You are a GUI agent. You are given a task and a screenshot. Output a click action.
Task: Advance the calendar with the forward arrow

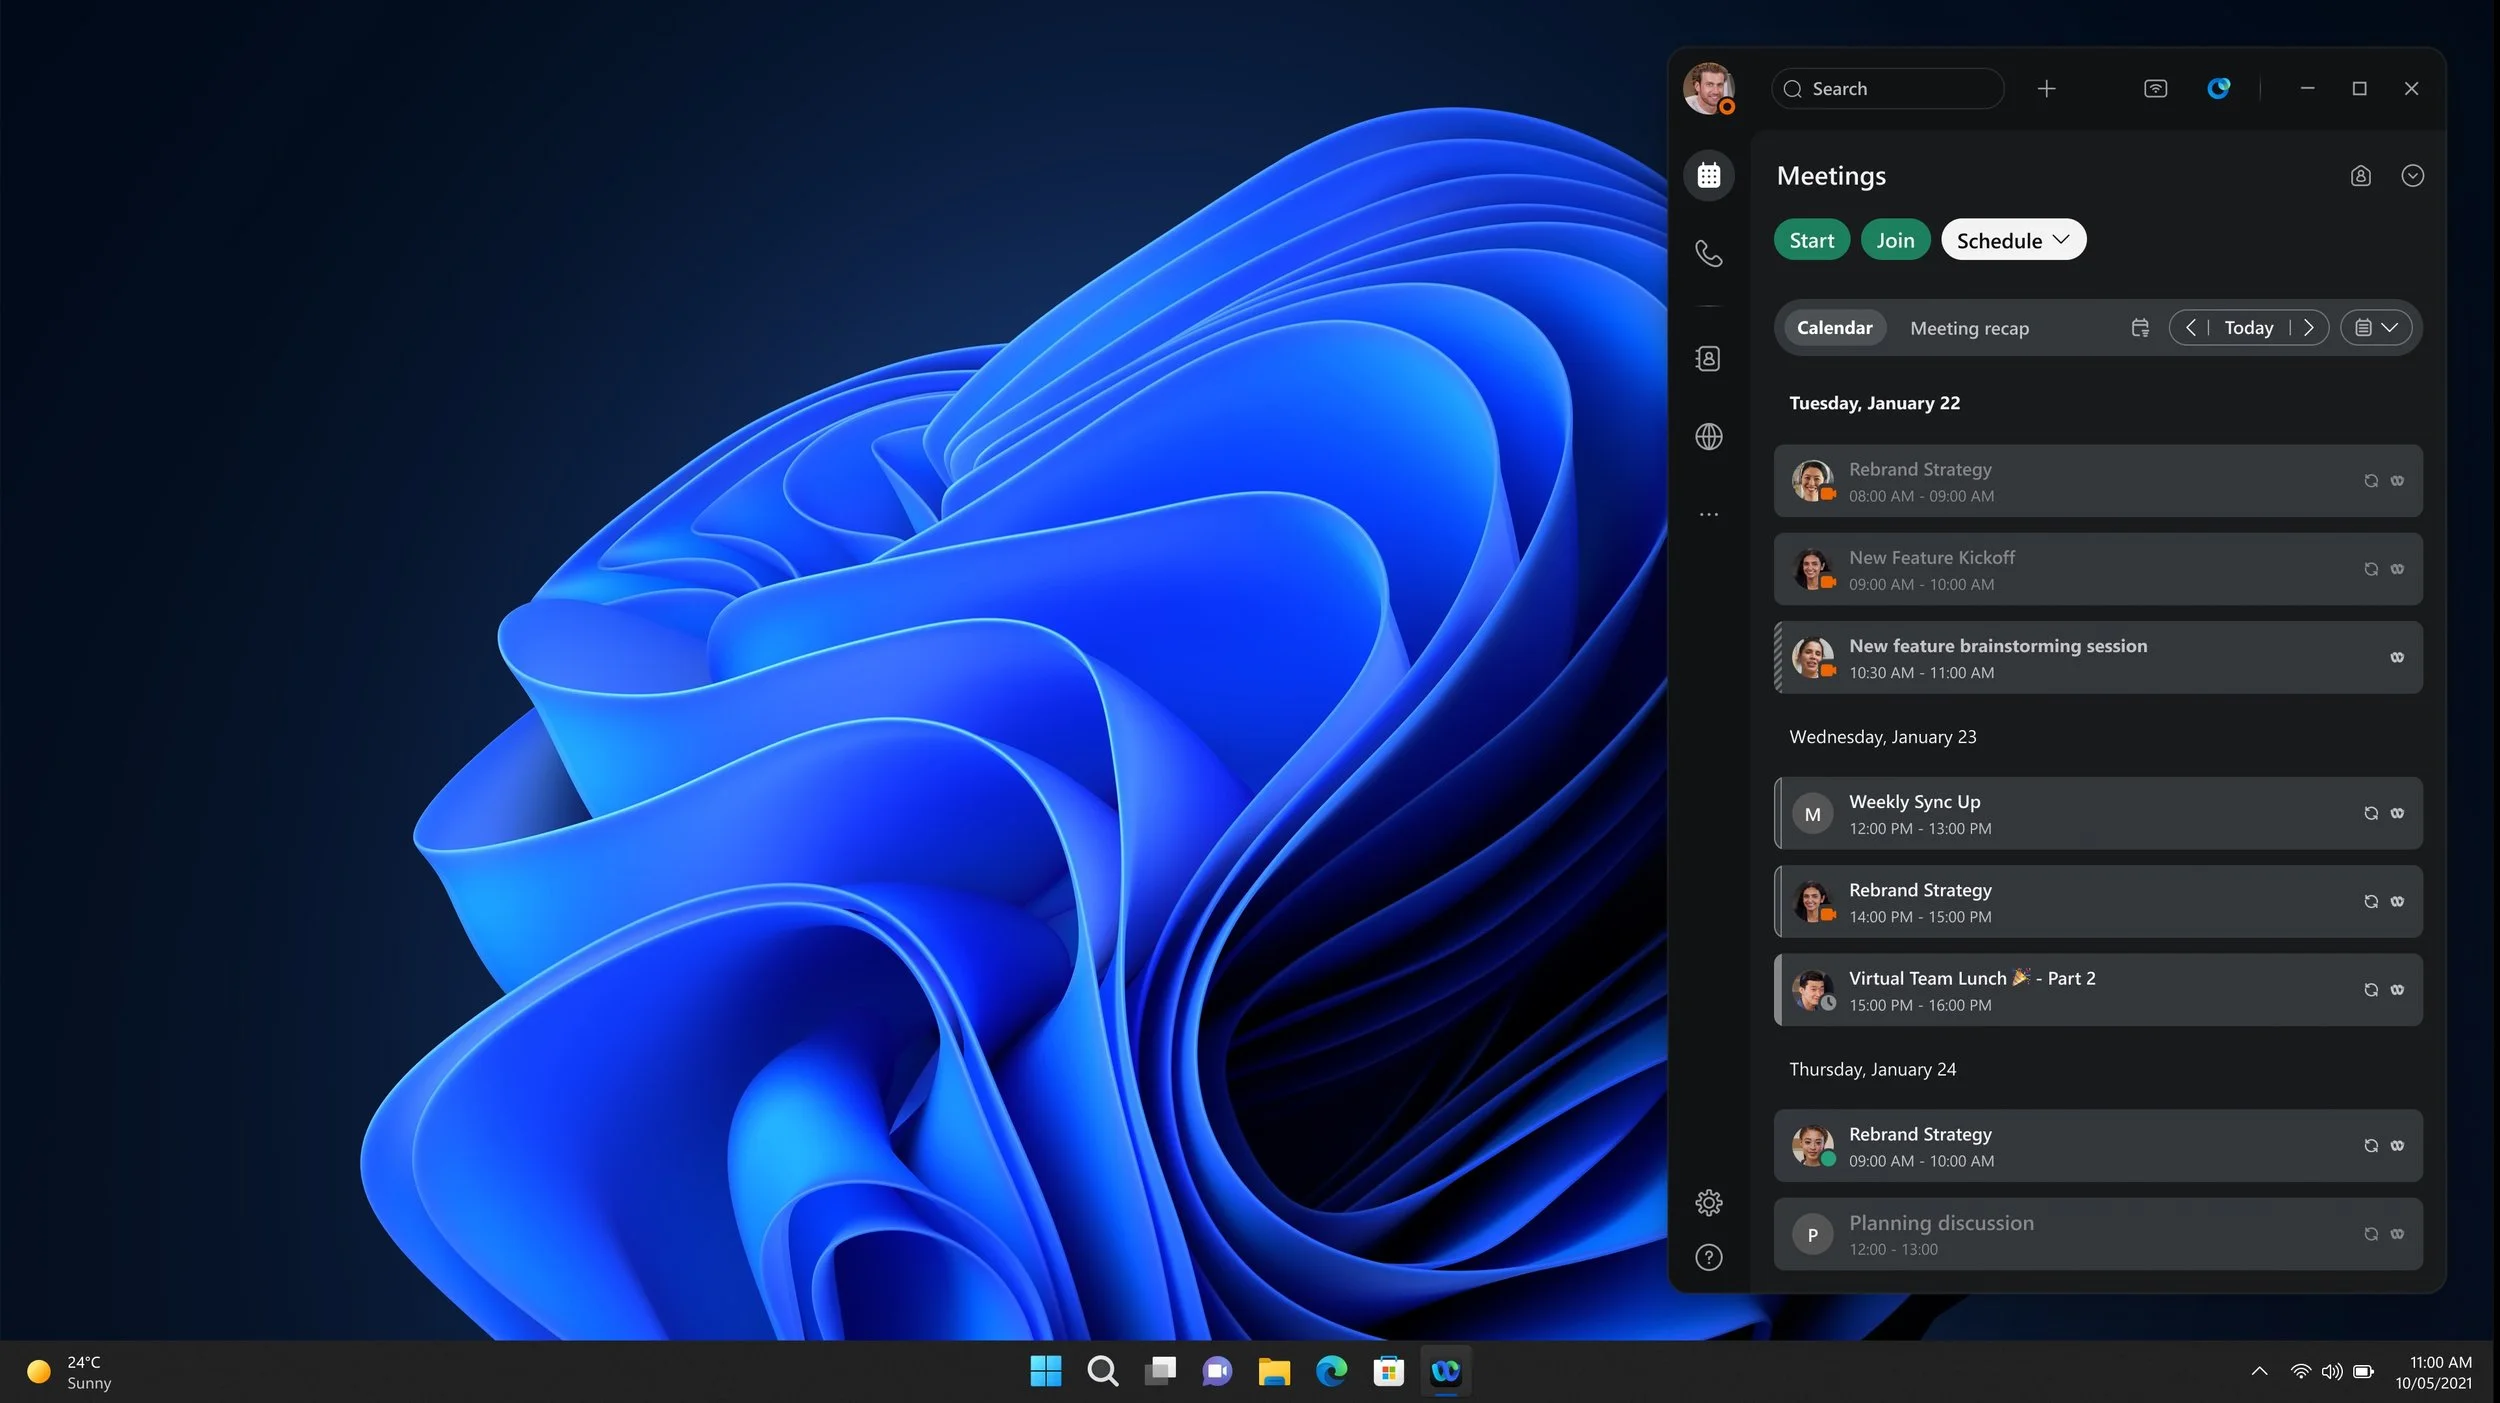click(2310, 327)
